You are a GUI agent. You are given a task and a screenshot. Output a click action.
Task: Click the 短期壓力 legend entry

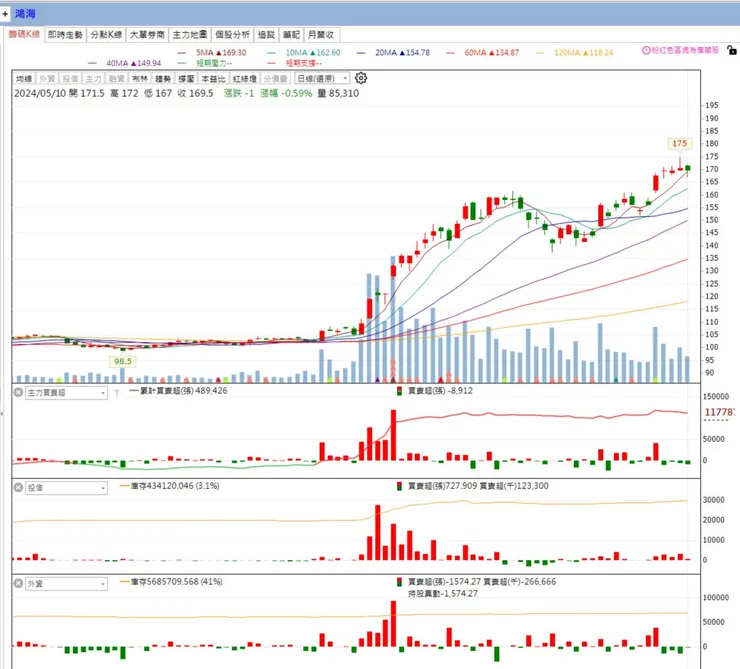(x=204, y=63)
